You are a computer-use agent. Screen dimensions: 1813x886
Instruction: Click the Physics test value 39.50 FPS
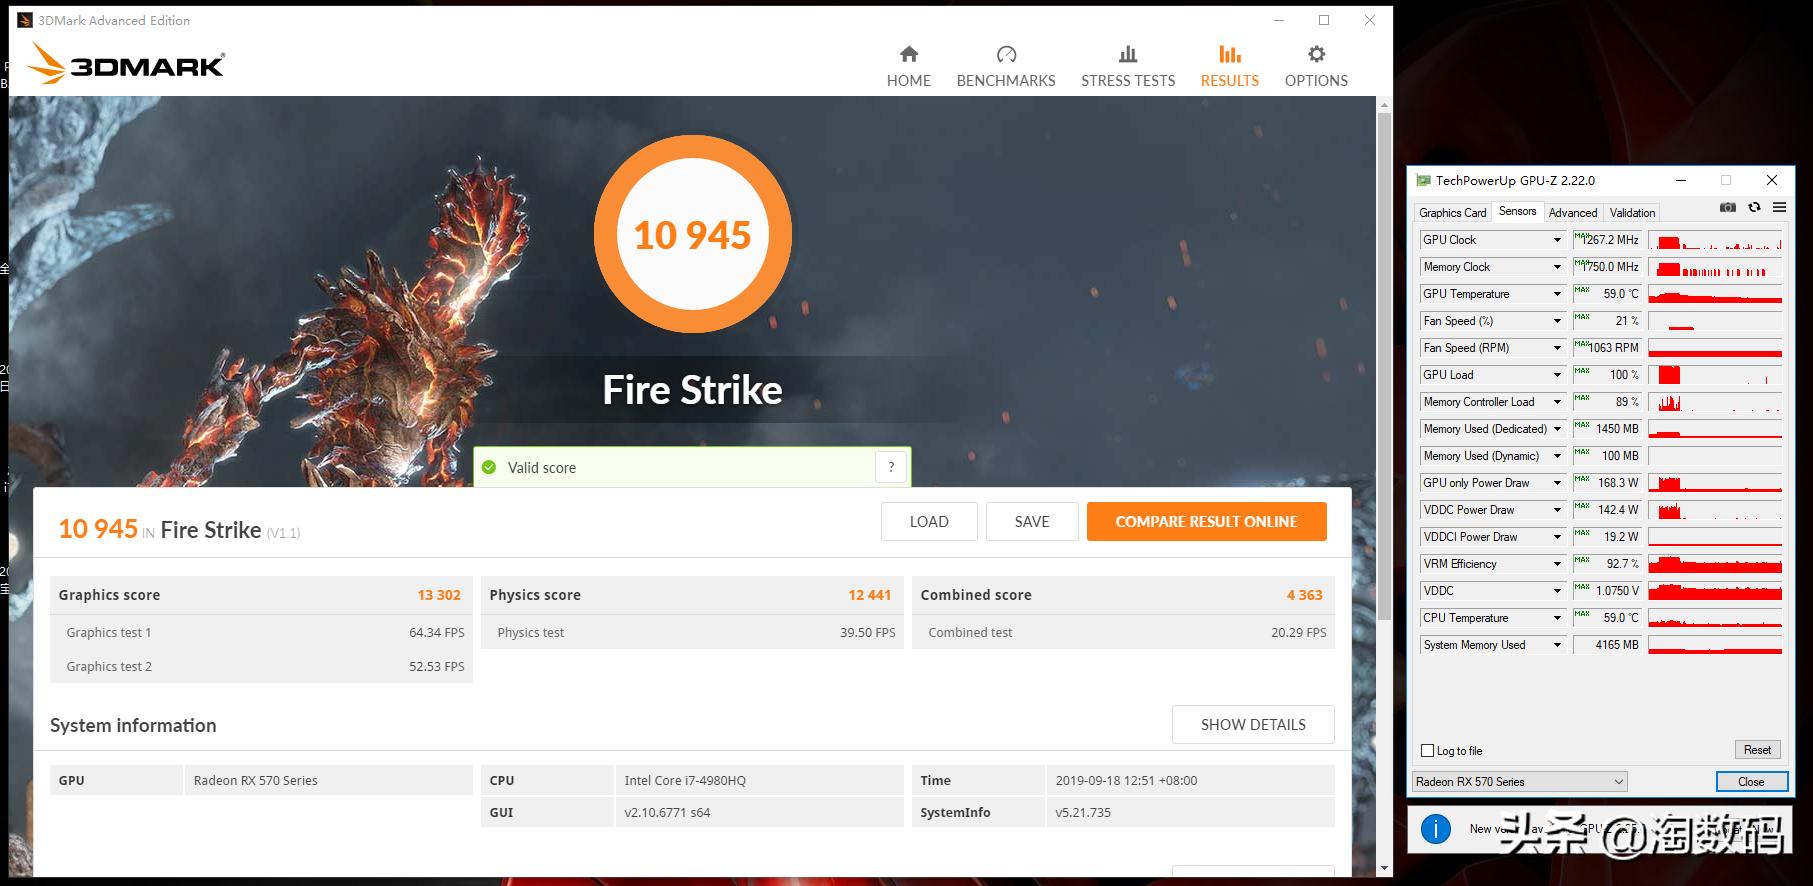[868, 633]
